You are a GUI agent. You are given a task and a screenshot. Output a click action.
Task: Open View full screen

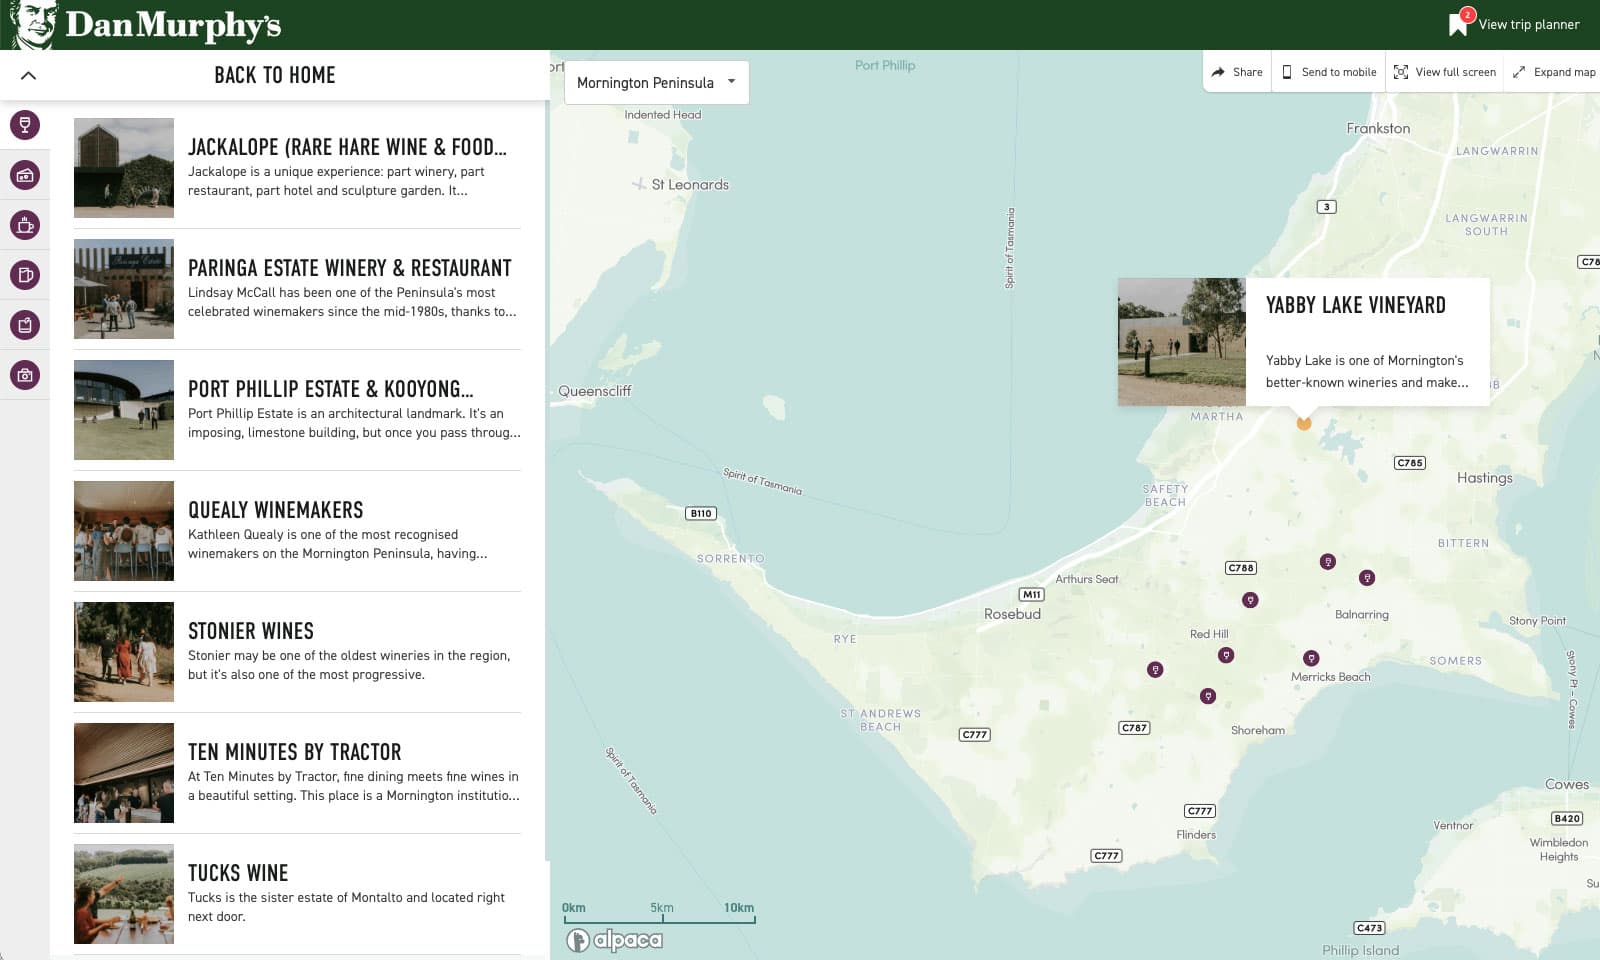[x=1443, y=71]
